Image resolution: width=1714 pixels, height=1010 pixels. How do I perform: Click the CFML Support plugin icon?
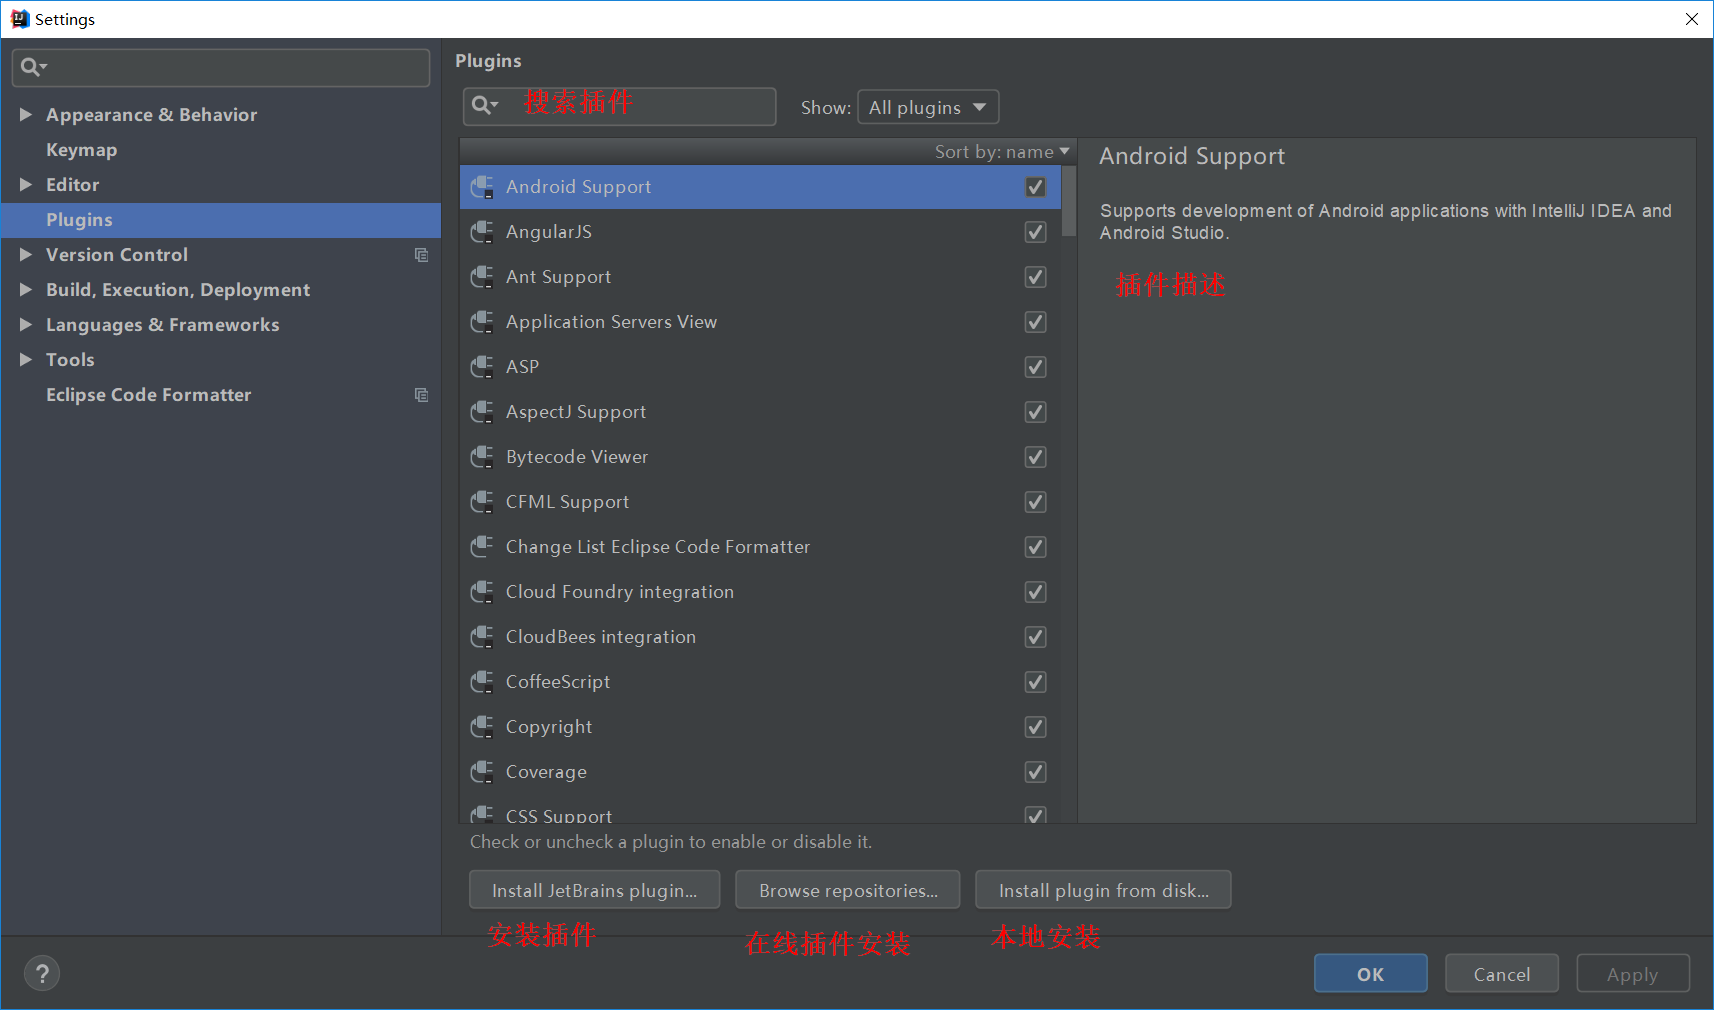(x=482, y=502)
